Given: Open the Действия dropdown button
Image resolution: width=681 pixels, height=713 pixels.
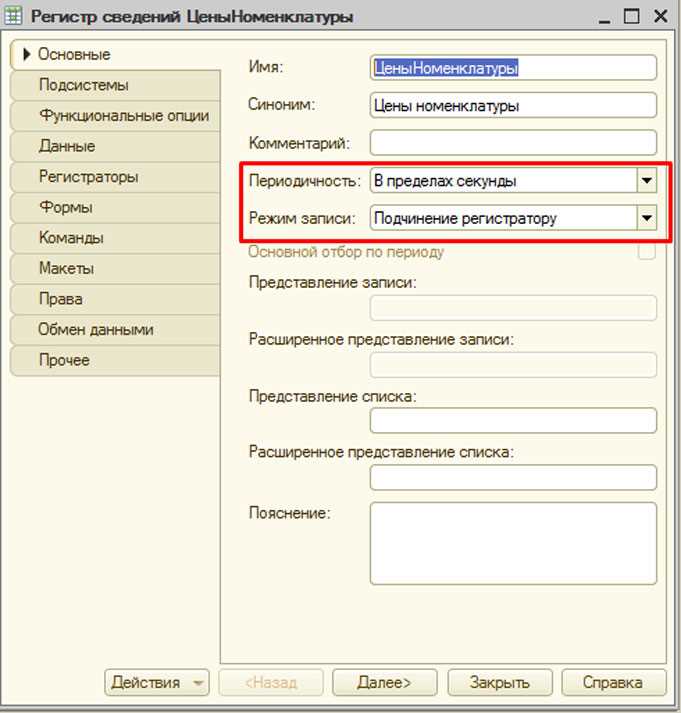Looking at the screenshot, I should [x=157, y=682].
